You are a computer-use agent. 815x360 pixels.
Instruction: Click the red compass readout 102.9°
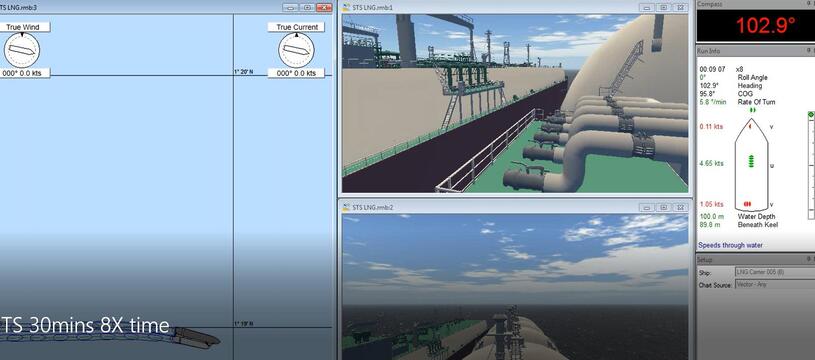(766, 25)
